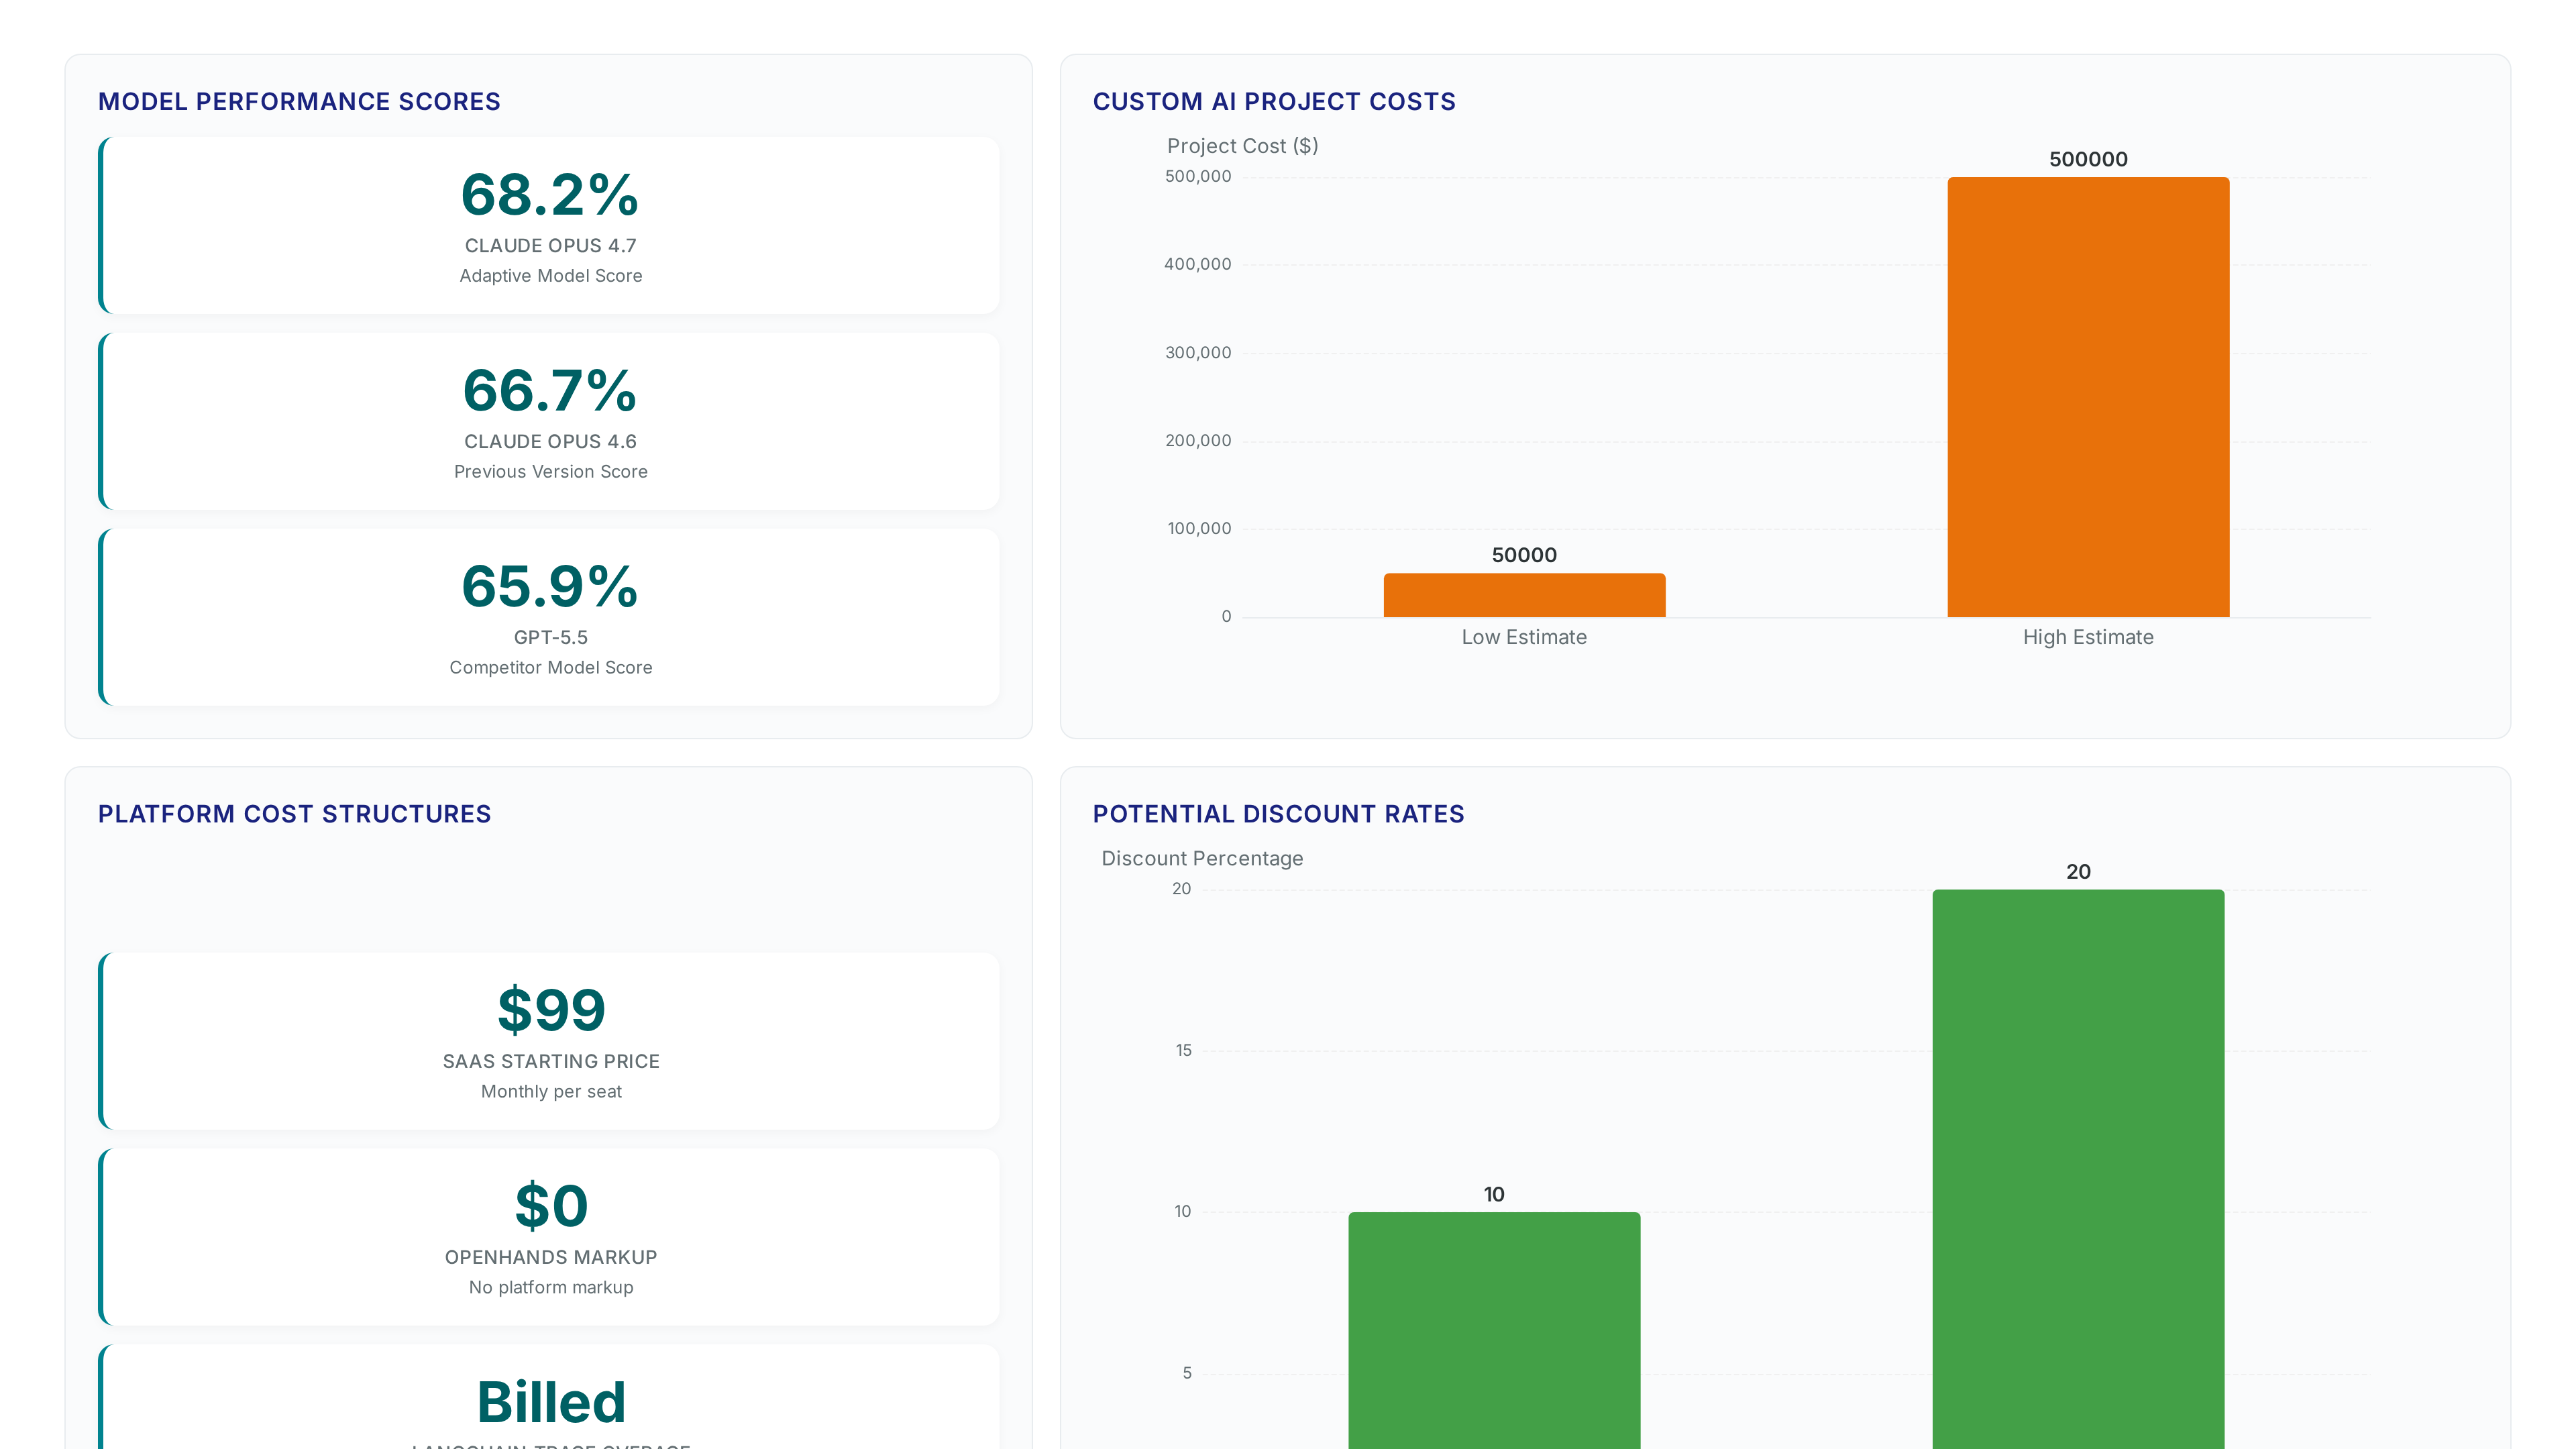Select the 66.7% Claude Opus 4.6 score
The image size is (2576, 1449).
[550, 390]
